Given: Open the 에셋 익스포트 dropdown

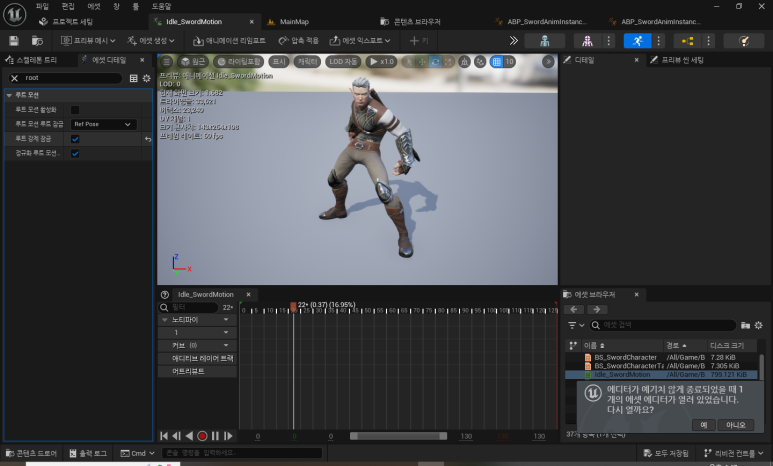Looking at the screenshot, I should pos(359,40).
